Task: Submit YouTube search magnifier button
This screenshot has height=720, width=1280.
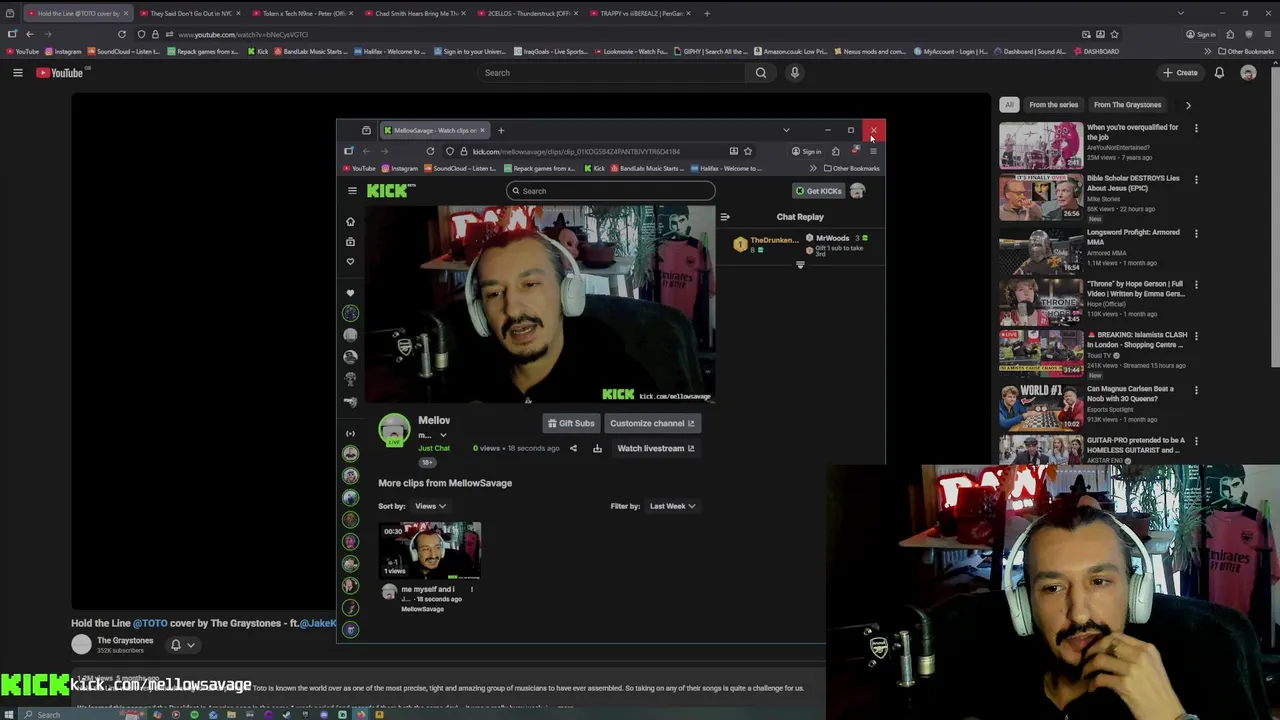Action: pos(761,73)
